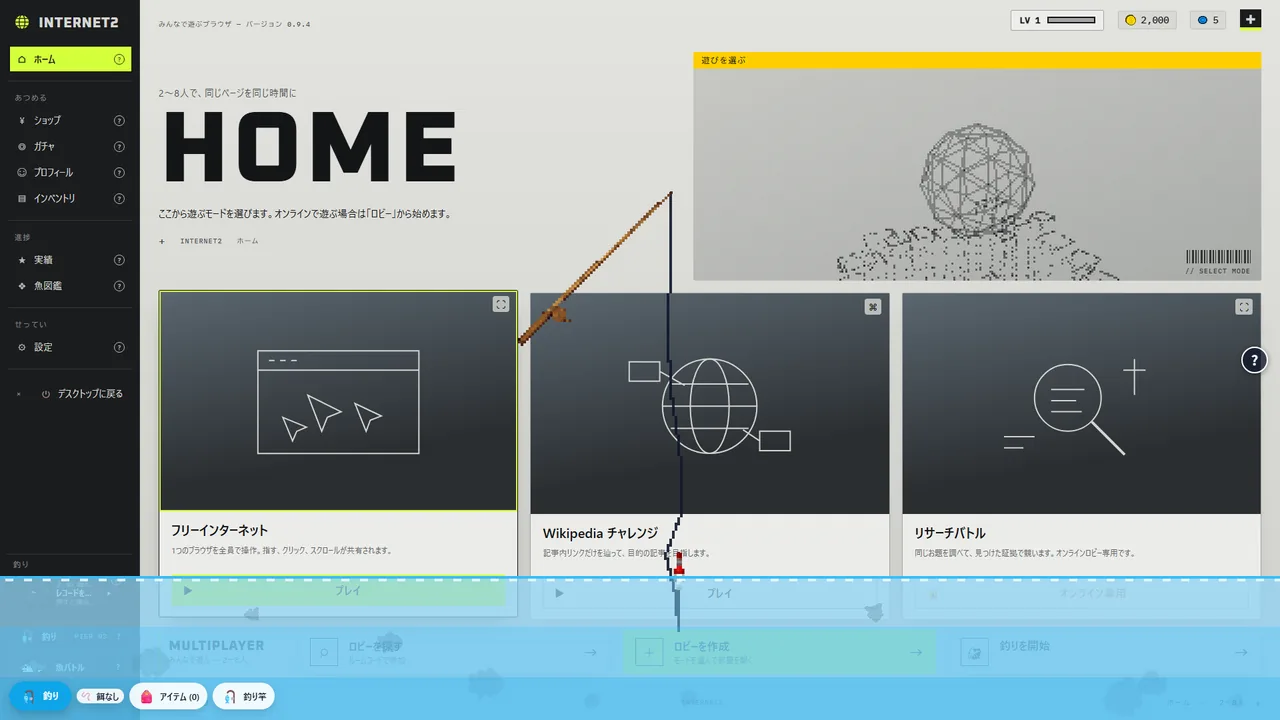
Task: Go to the ガチャ section
Action: (x=71, y=146)
